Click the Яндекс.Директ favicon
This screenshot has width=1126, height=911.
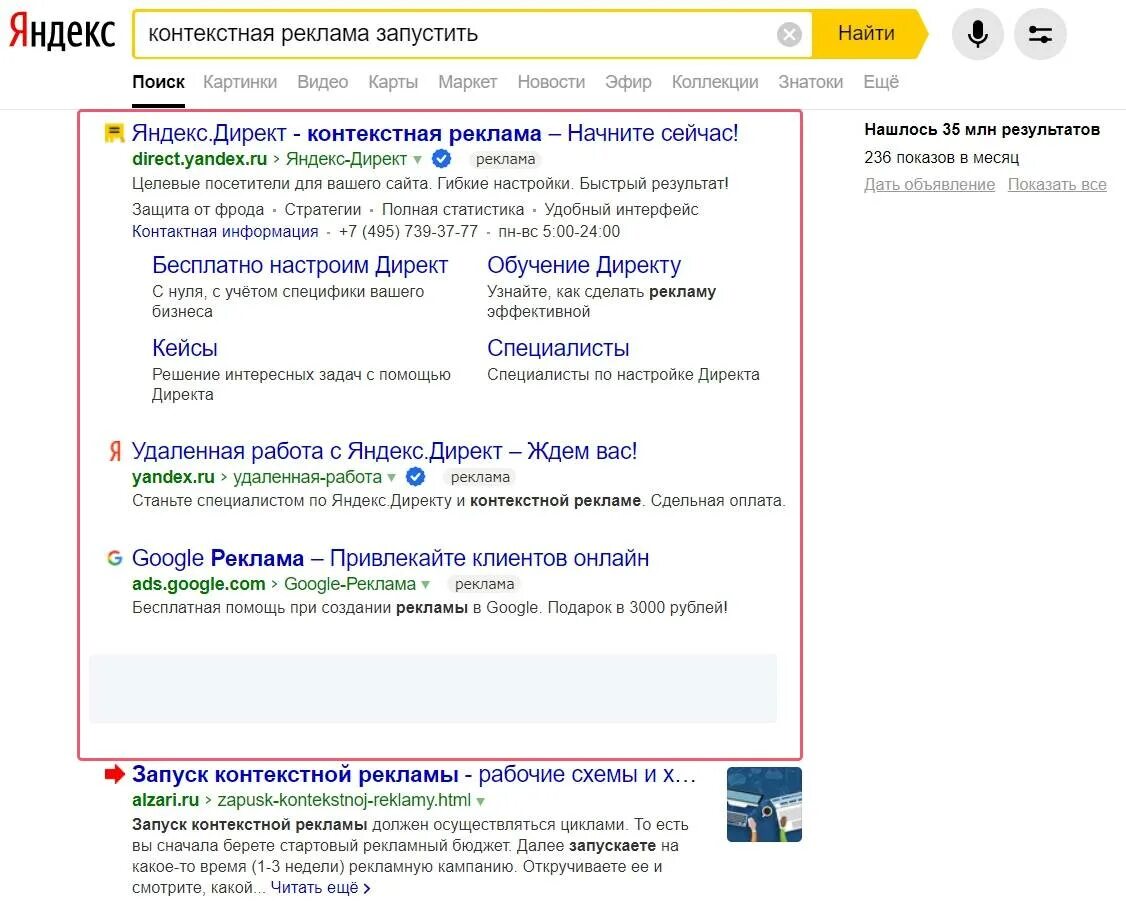click(114, 133)
